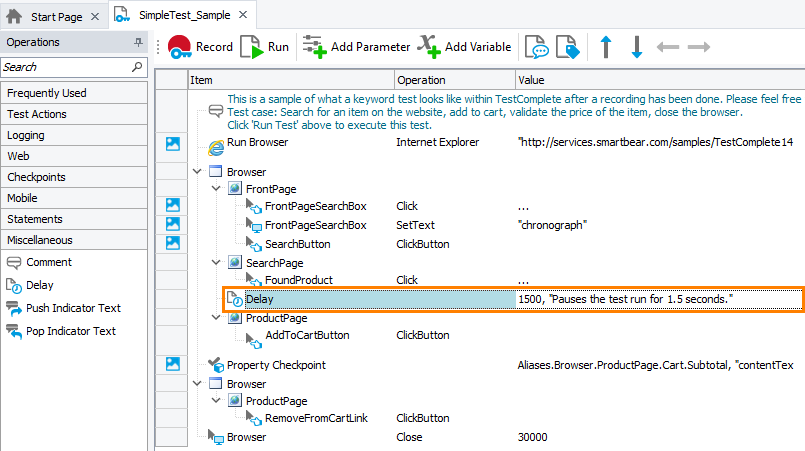Collapse the first Browser tree node
The height and width of the screenshot is (451, 805).
(x=197, y=172)
